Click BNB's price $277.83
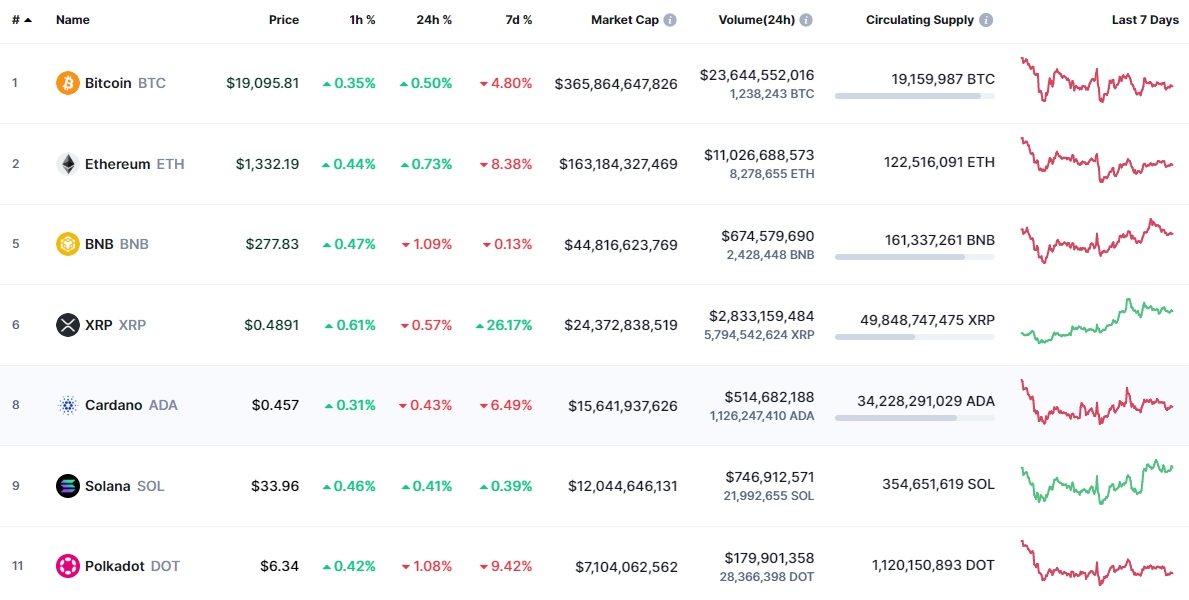The width and height of the screenshot is (1189, 600). click(x=272, y=244)
